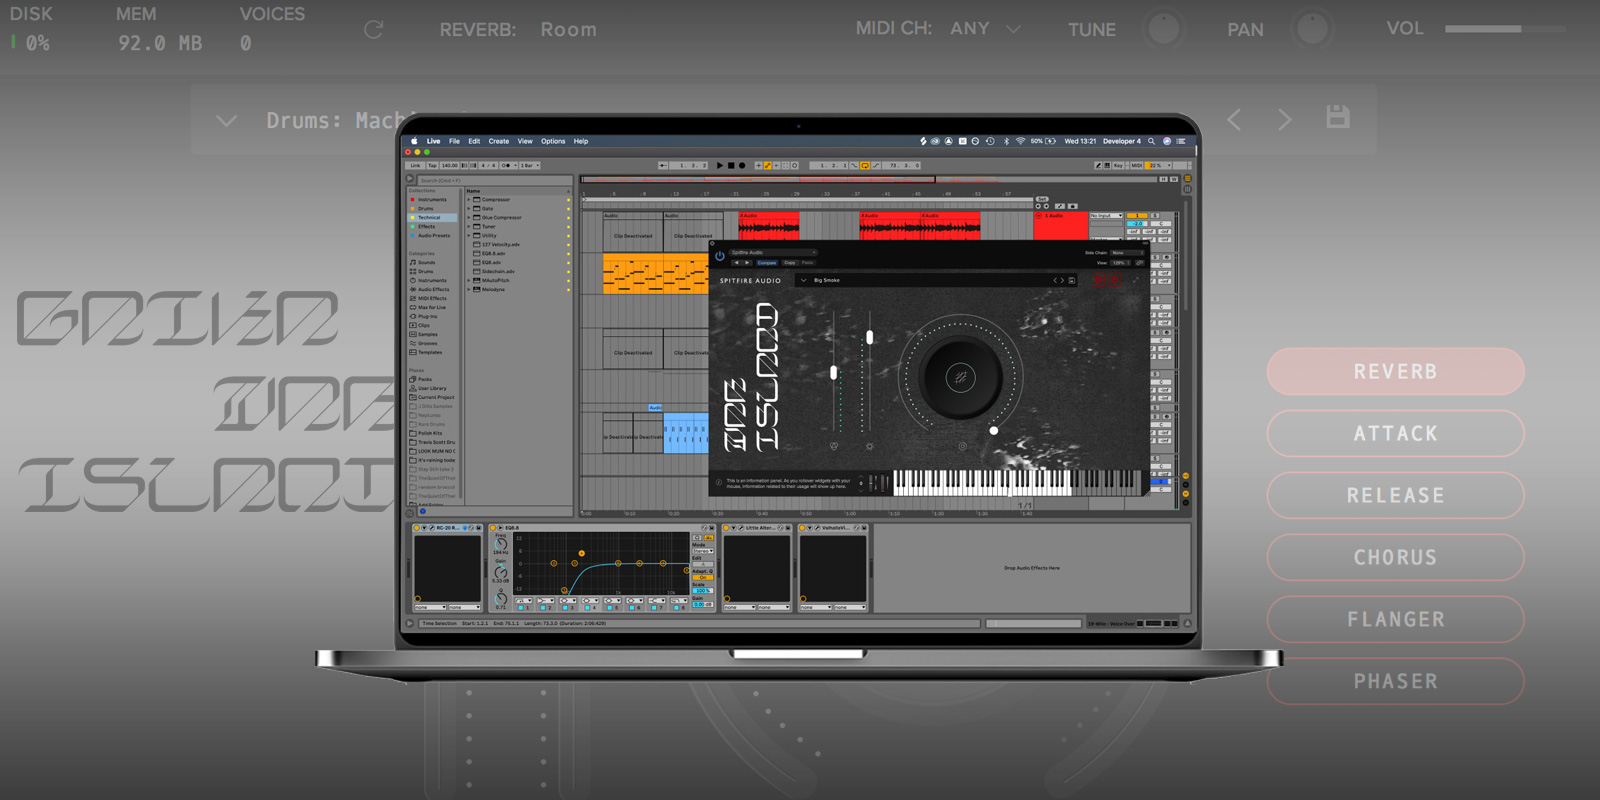The image size is (1600, 800).
Task: Open the No Input dropdown on 1 Audio
Action: click(x=1106, y=216)
